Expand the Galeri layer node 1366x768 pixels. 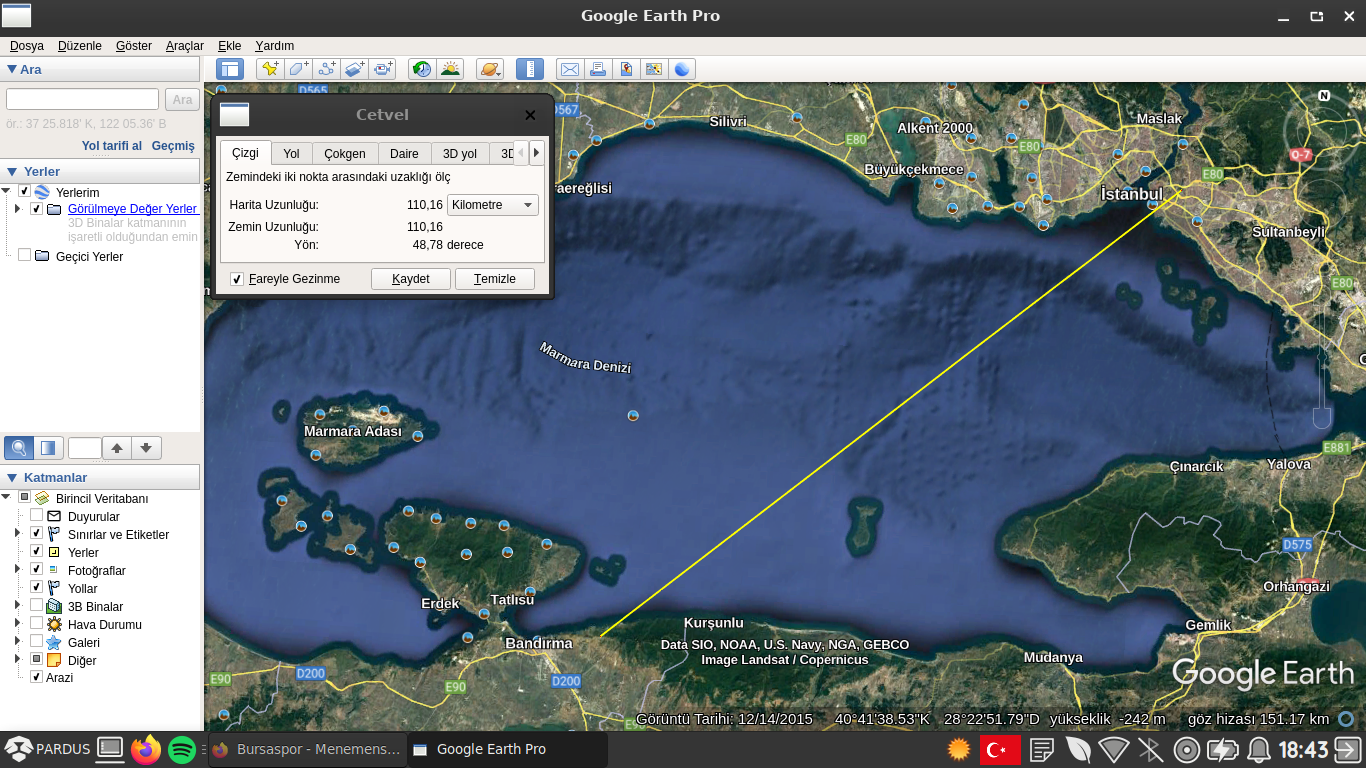pos(17,641)
